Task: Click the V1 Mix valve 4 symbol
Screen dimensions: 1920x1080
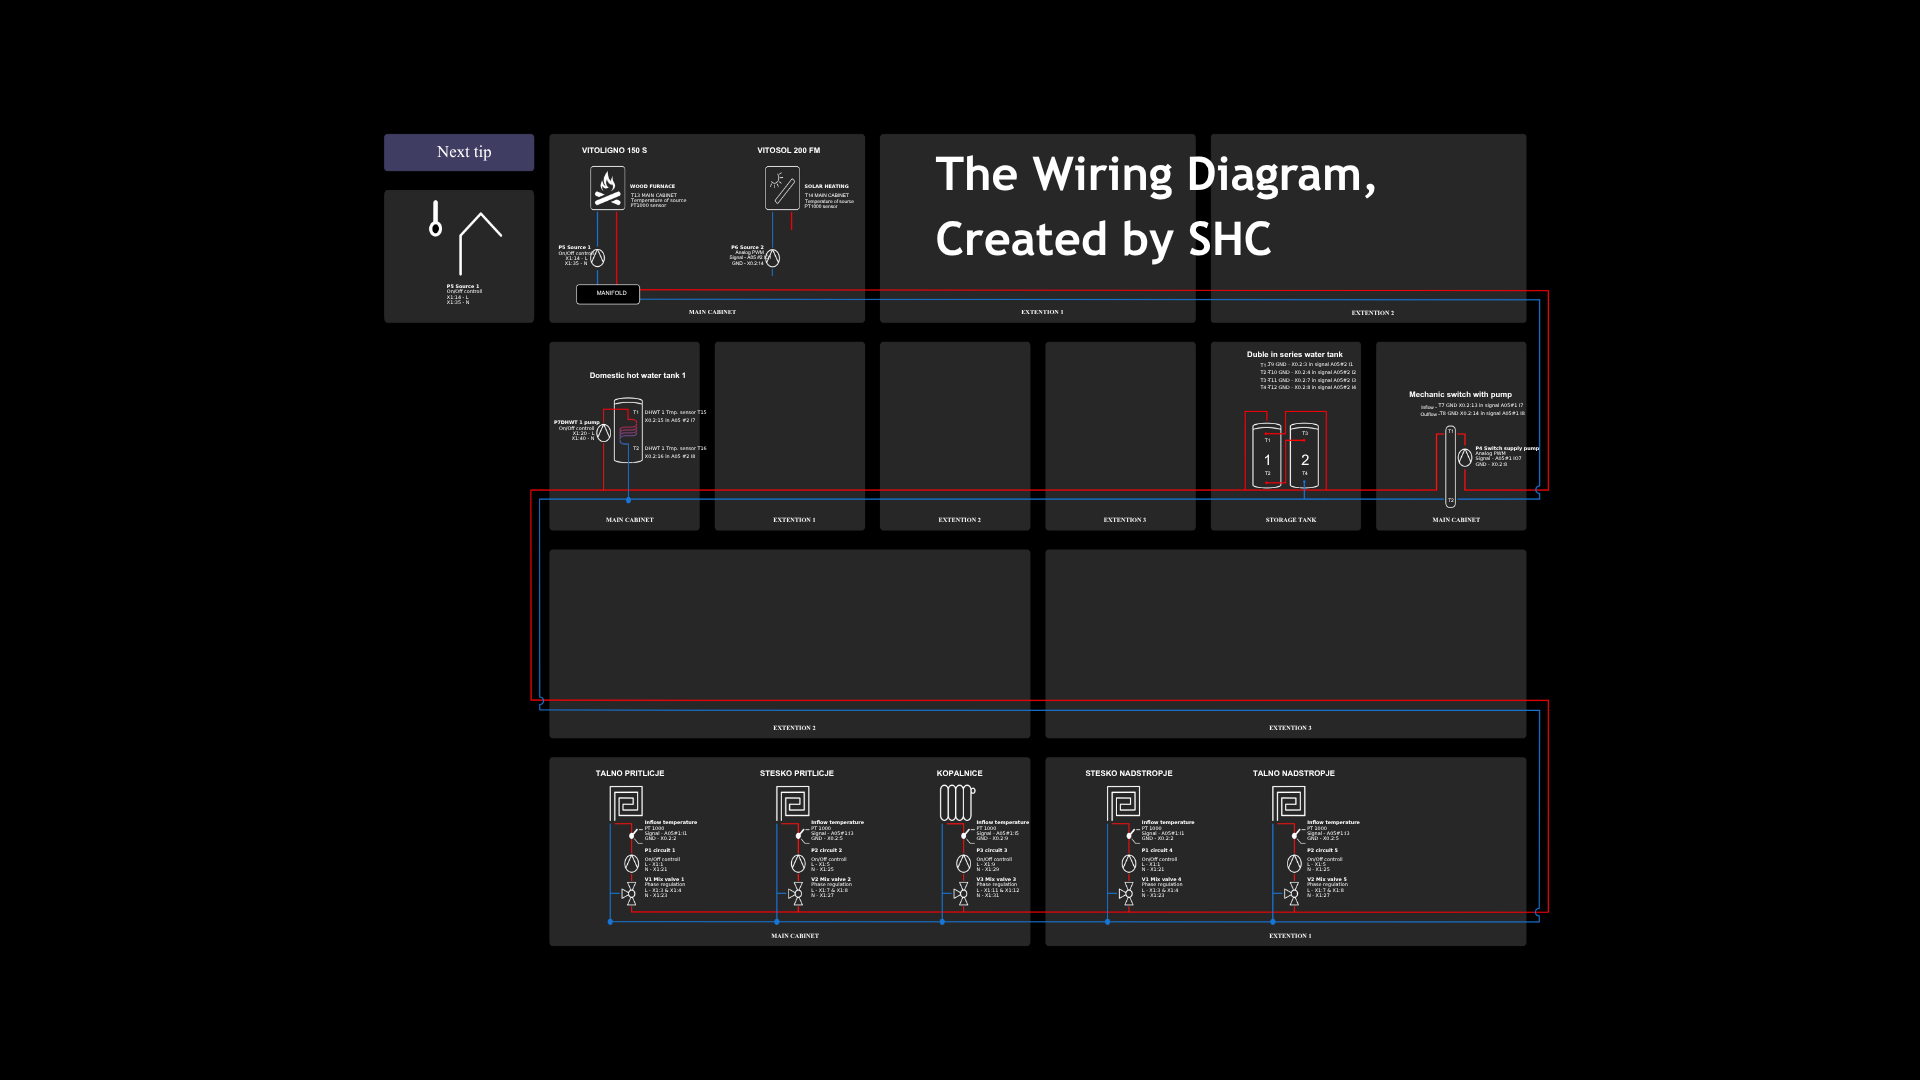Action: 1126,894
